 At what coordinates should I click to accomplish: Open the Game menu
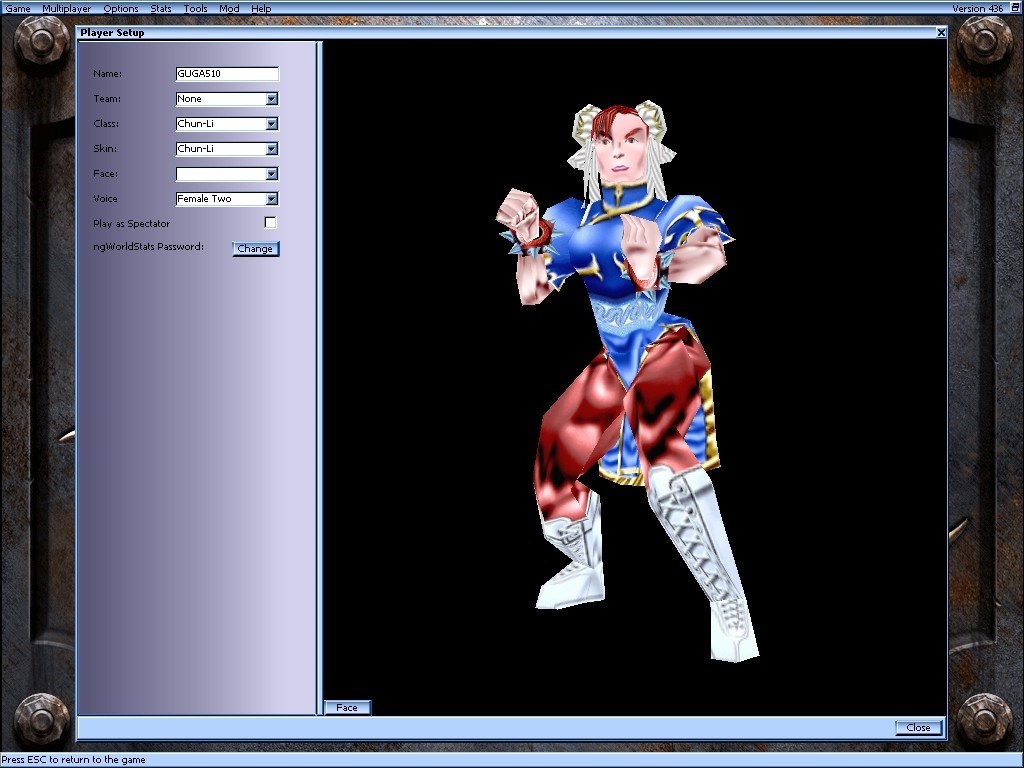coord(18,8)
